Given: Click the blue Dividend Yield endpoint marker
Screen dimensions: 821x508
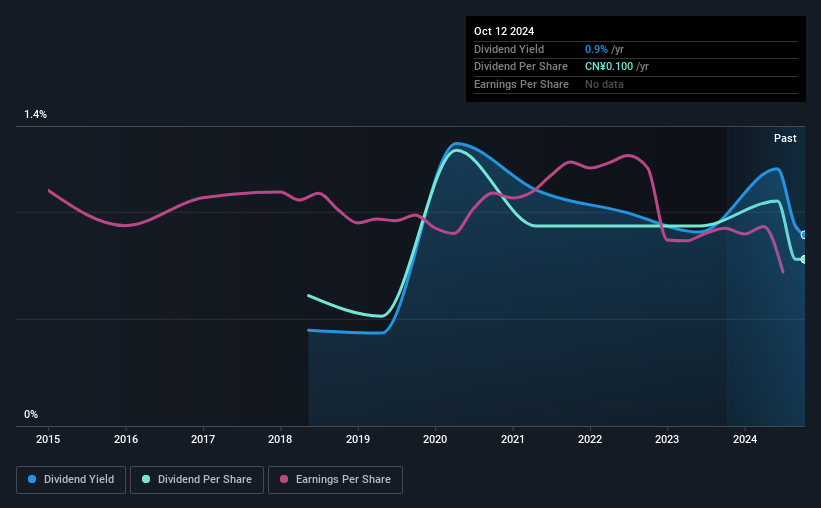Looking at the screenshot, I should 803,235.
